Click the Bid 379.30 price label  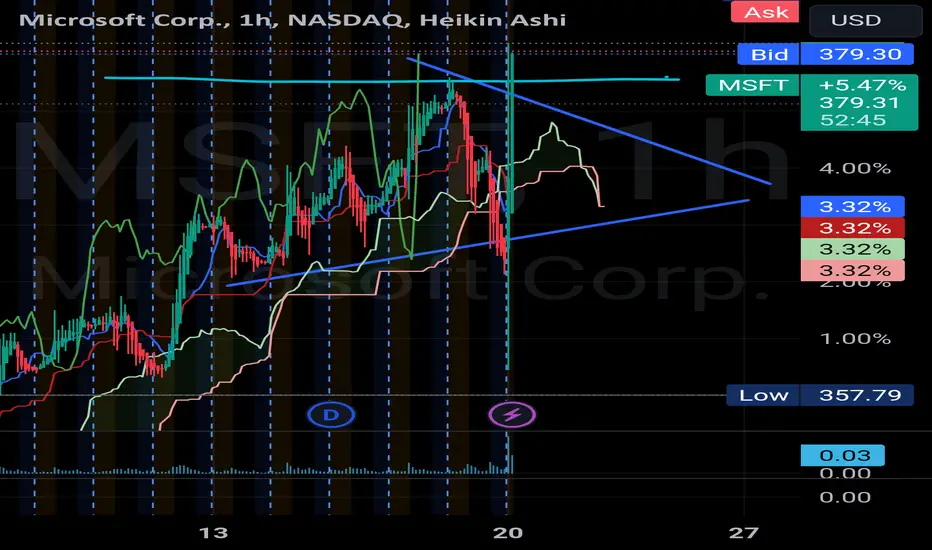coord(825,54)
